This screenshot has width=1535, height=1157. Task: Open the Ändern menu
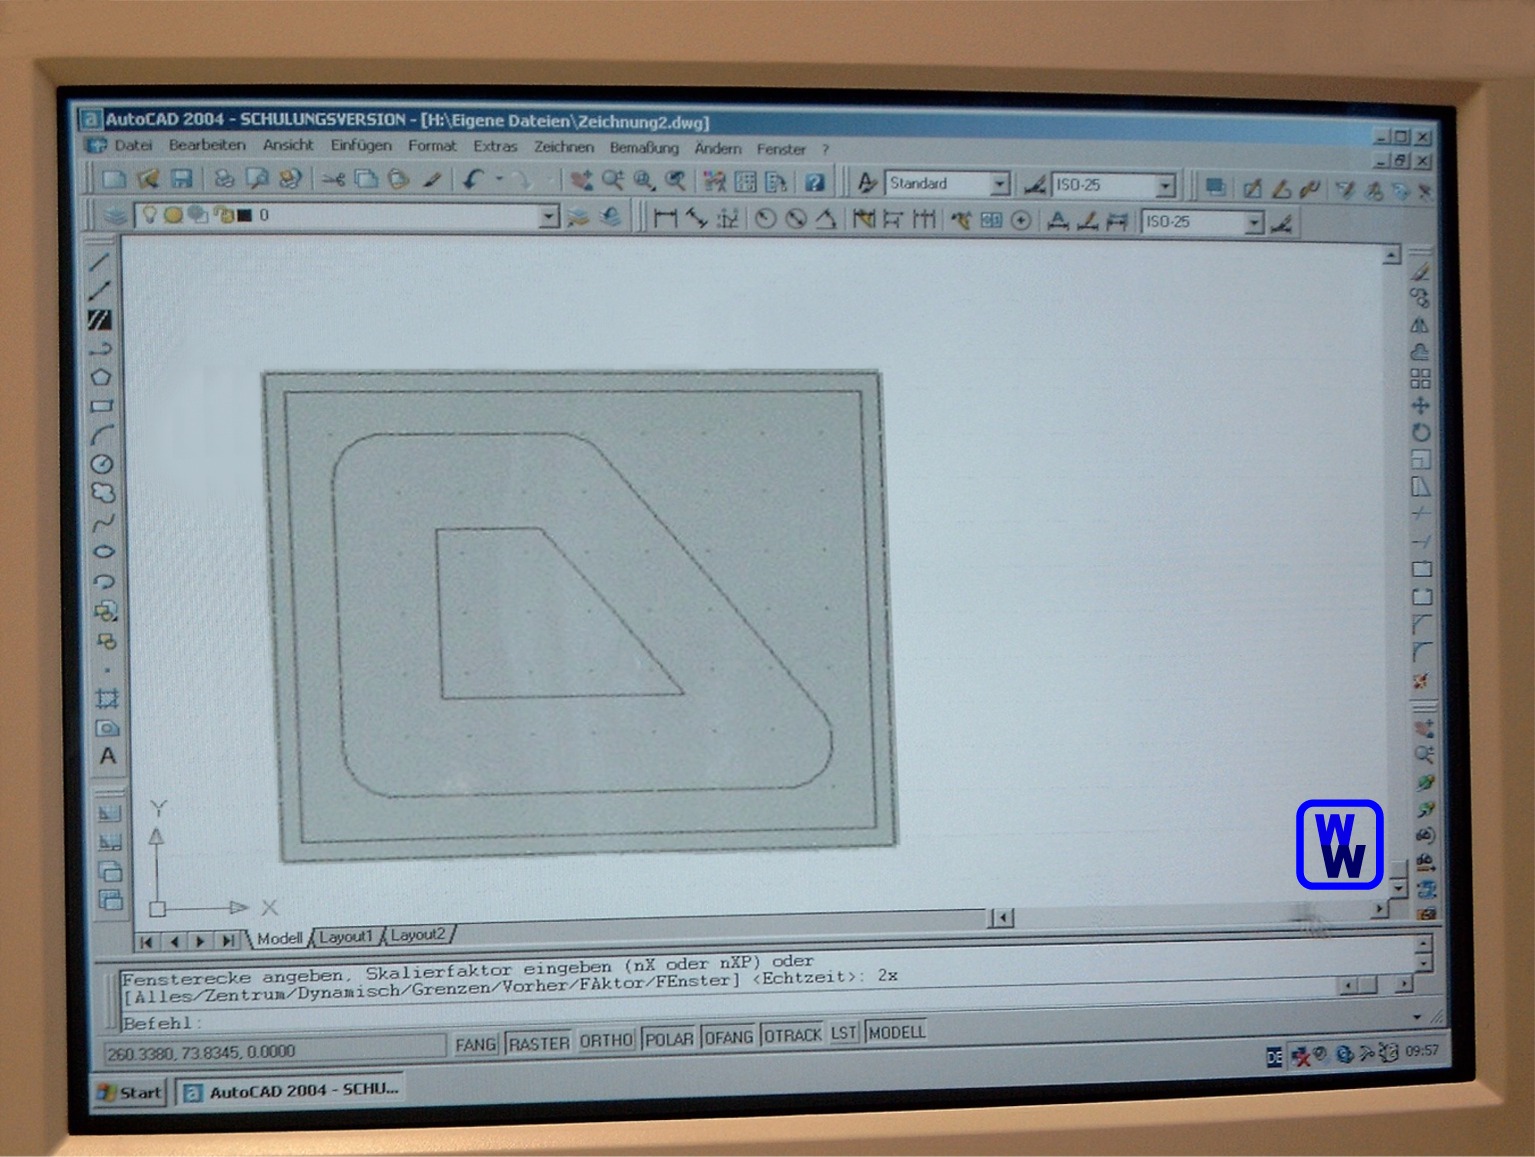[718, 148]
